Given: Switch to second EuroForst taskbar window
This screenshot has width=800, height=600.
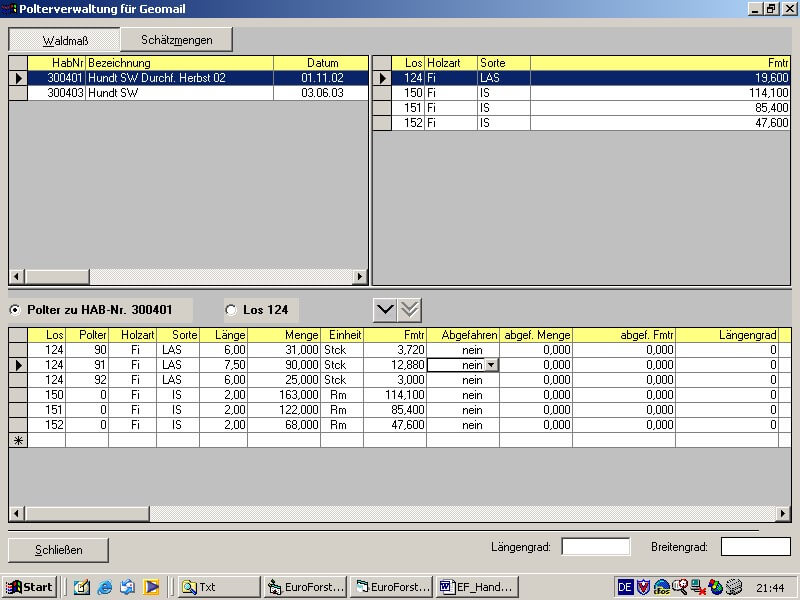Looking at the screenshot, I should pyautogui.click(x=391, y=587).
